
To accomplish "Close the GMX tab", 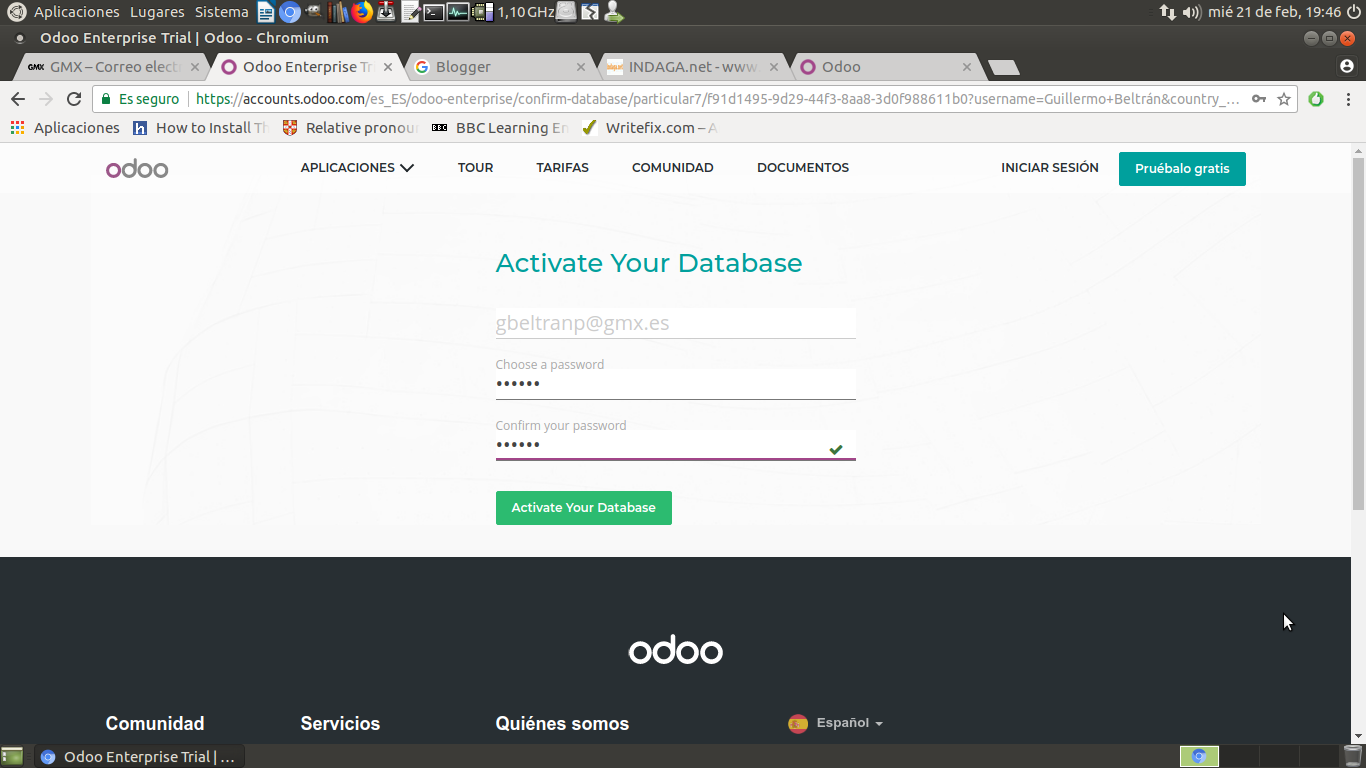I will tap(195, 67).
